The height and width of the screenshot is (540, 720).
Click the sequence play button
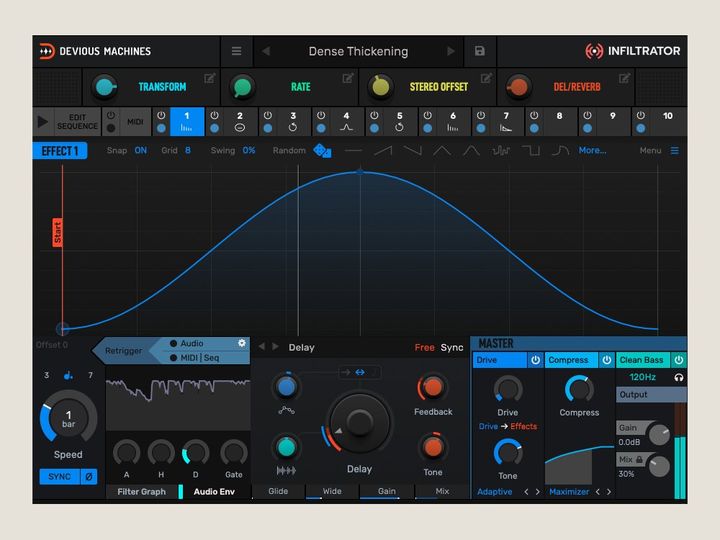tap(43, 122)
